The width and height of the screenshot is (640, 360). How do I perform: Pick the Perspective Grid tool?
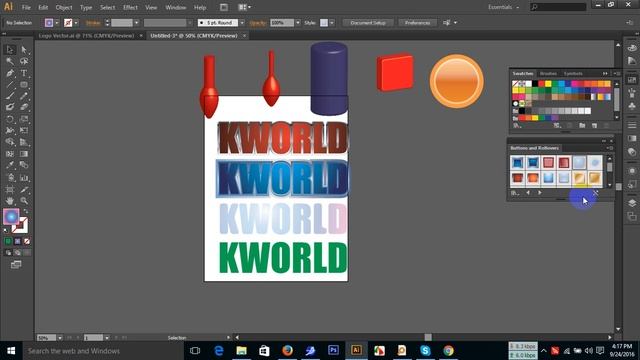pyautogui.click(x=24, y=142)
